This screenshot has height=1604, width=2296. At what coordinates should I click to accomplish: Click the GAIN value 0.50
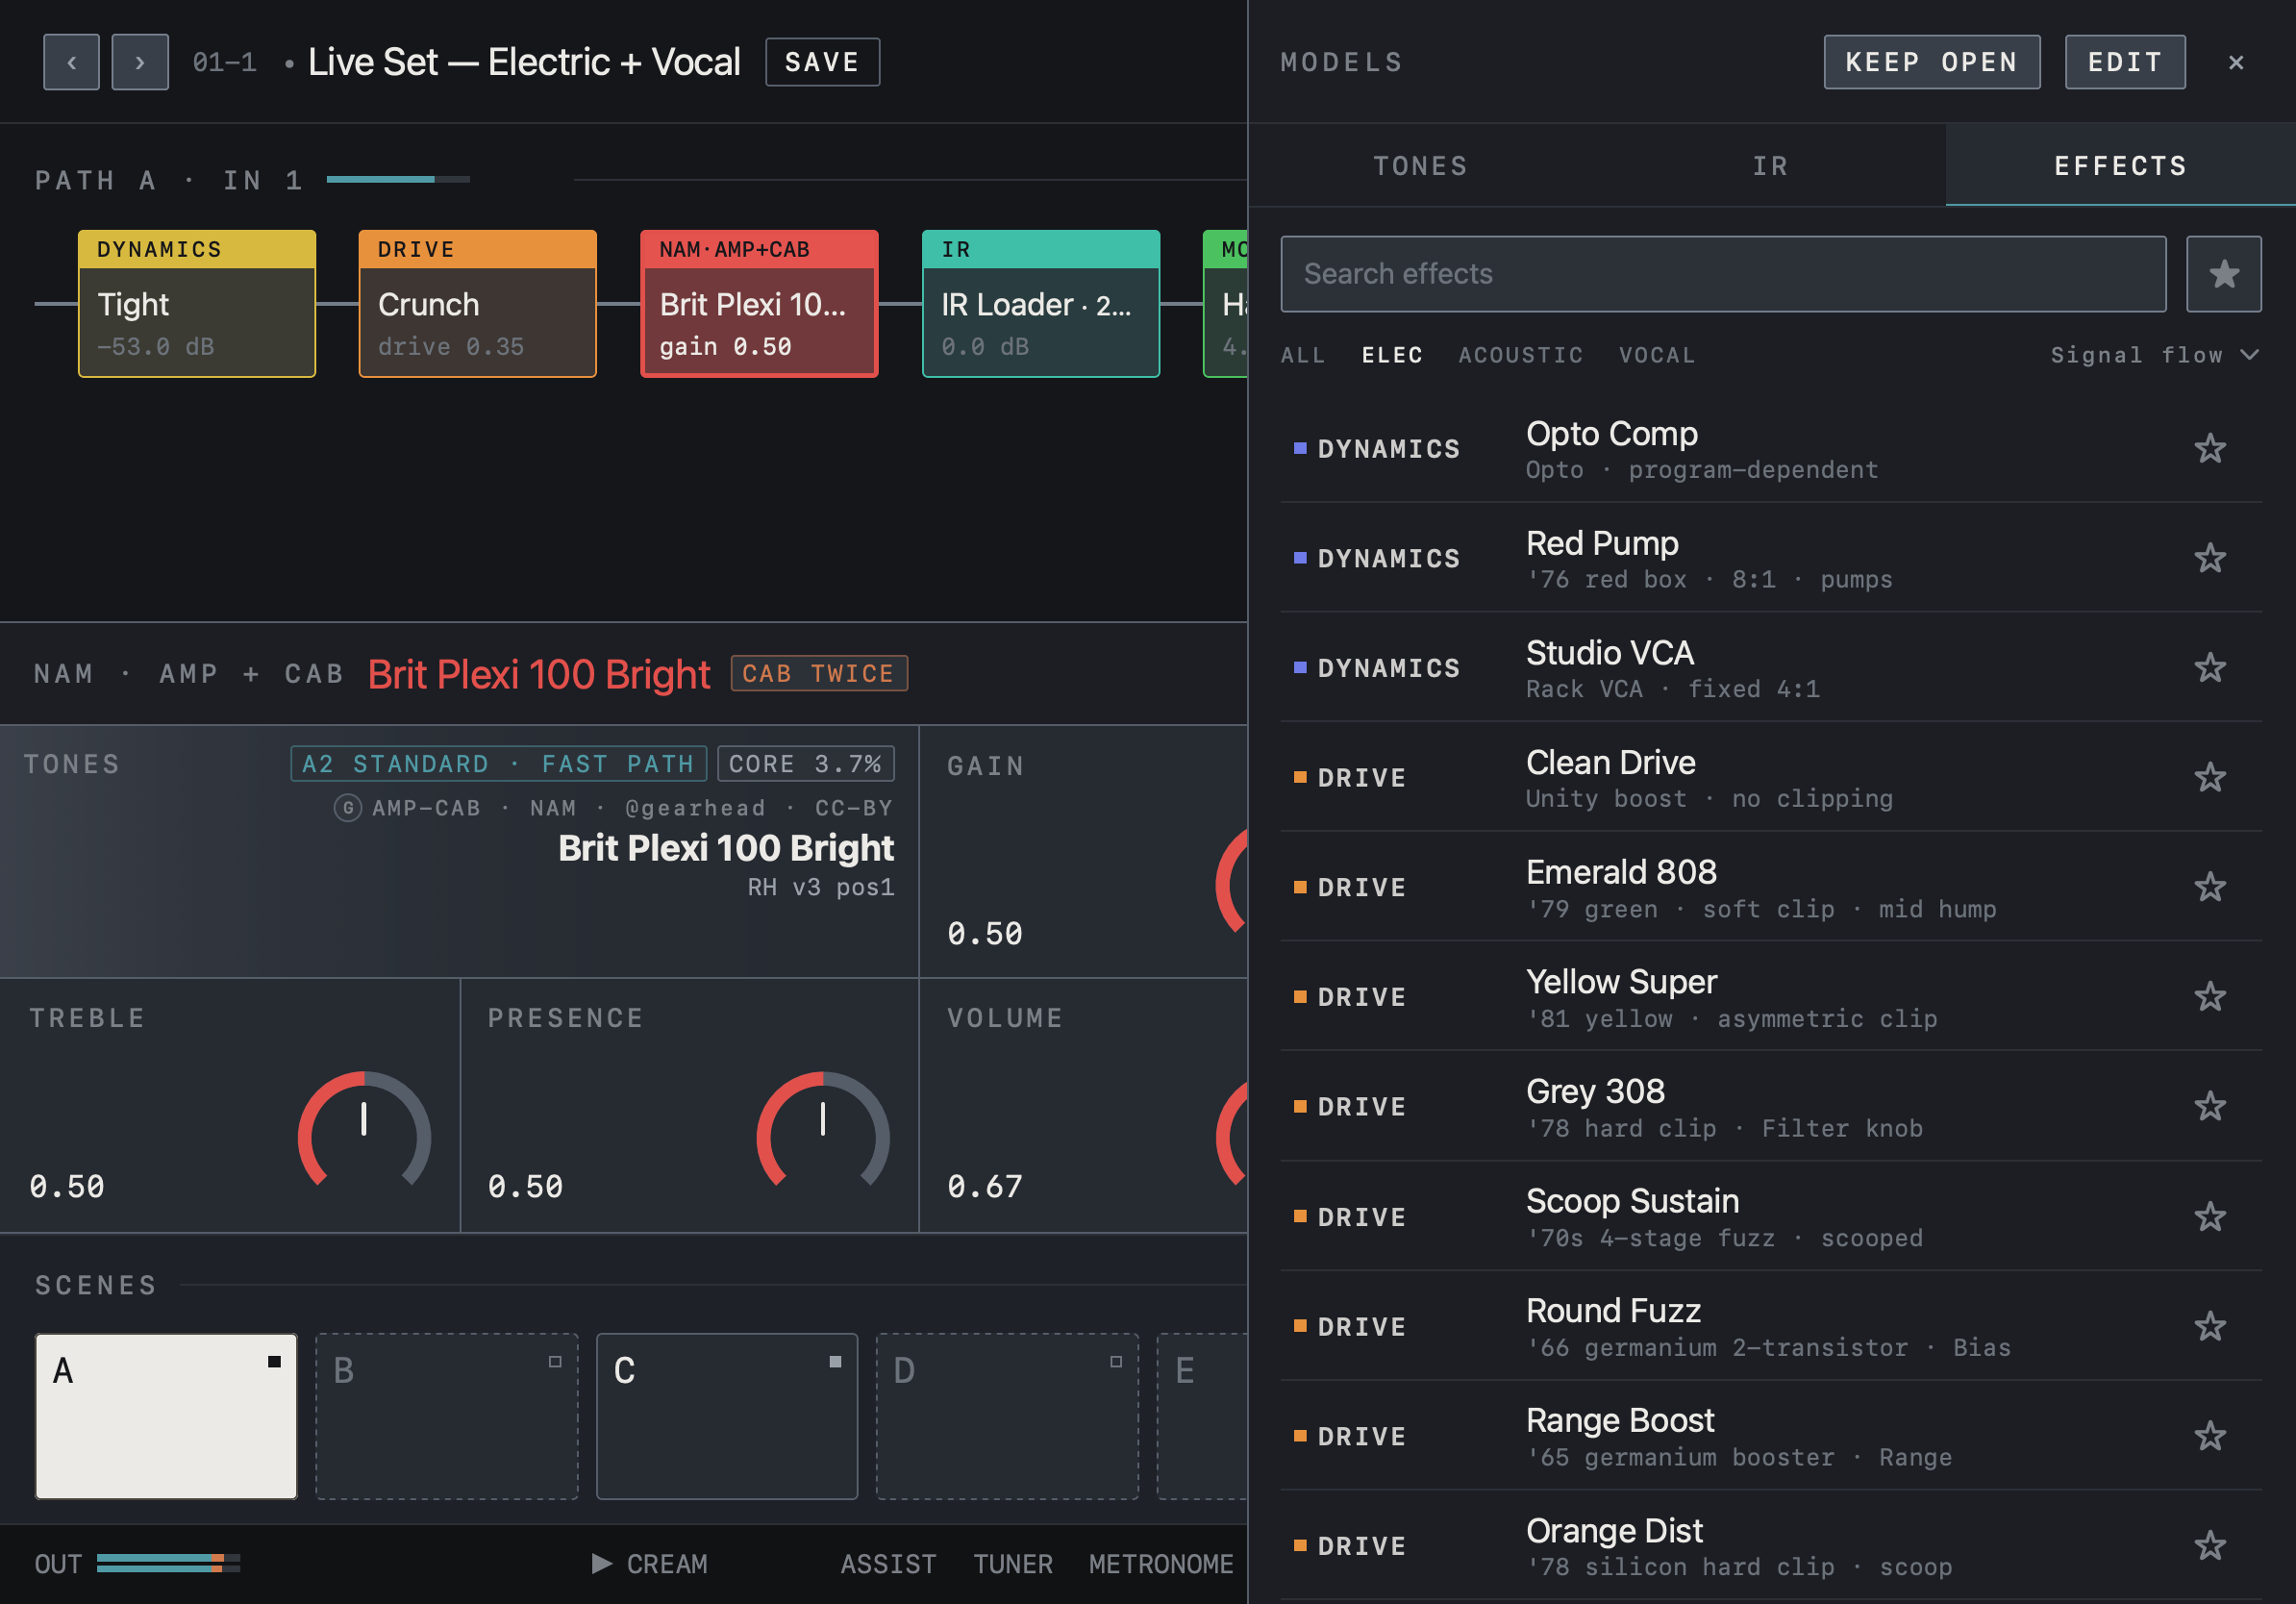[x=985, y=934]
